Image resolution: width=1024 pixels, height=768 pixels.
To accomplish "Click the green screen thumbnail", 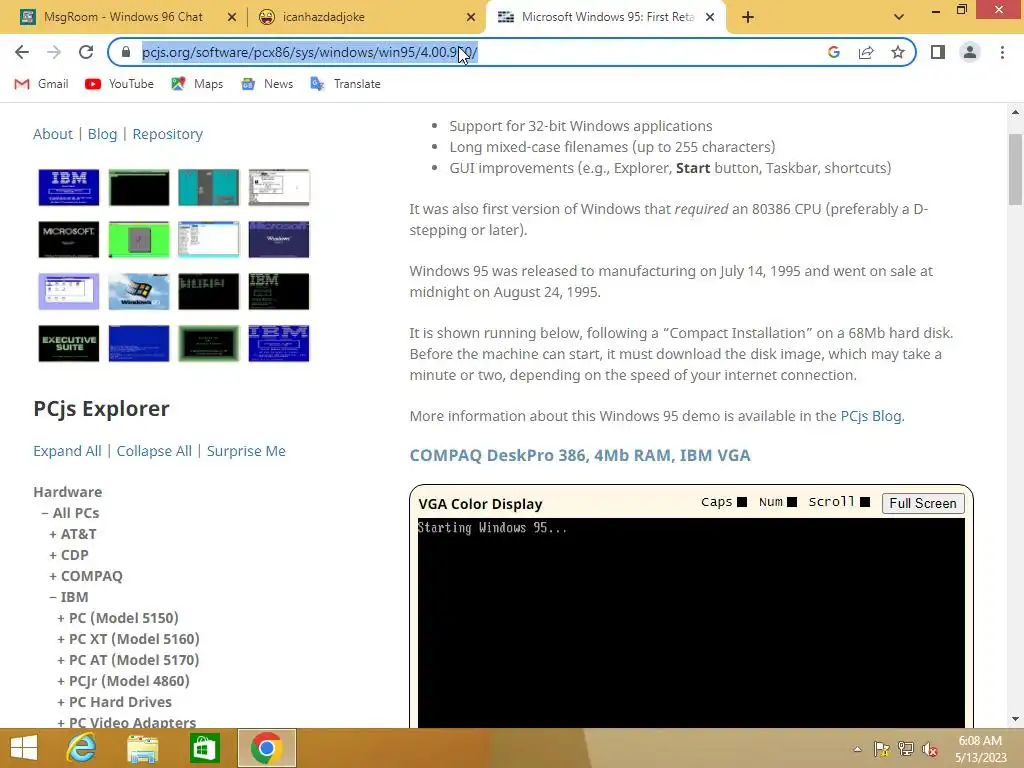I will tap(139, 240).
